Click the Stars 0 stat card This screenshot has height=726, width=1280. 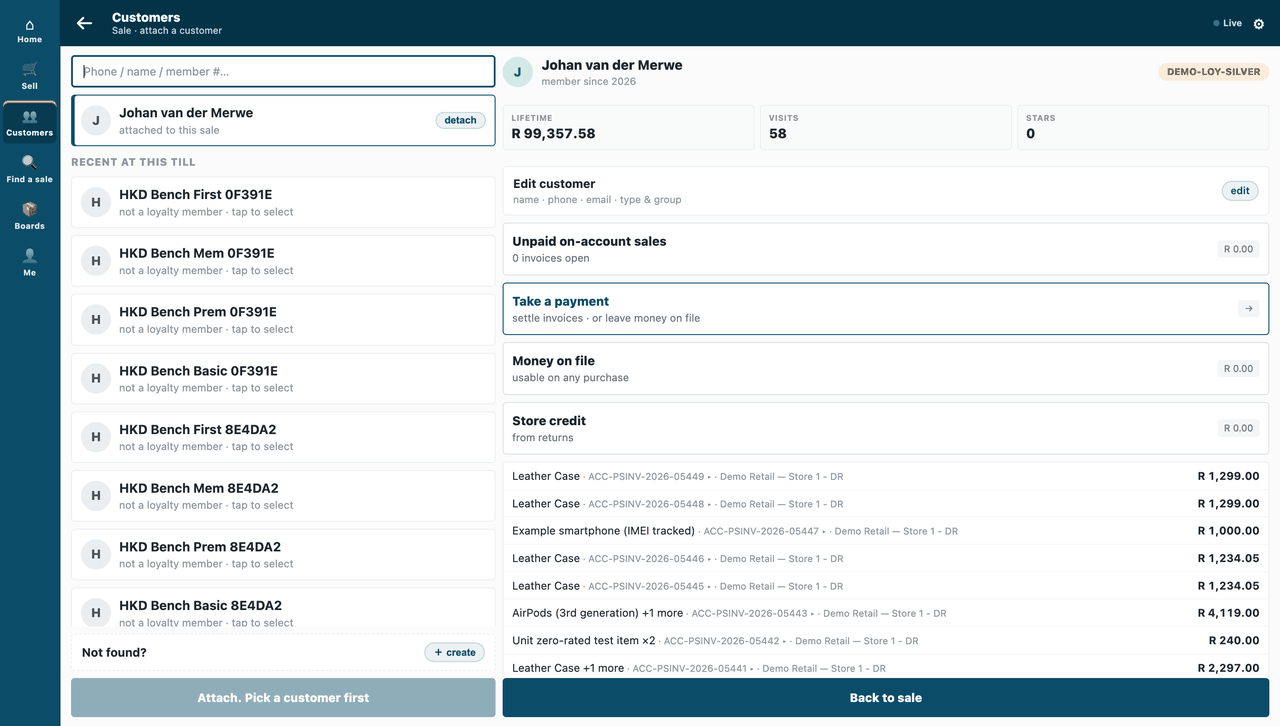click(1143, 127)
